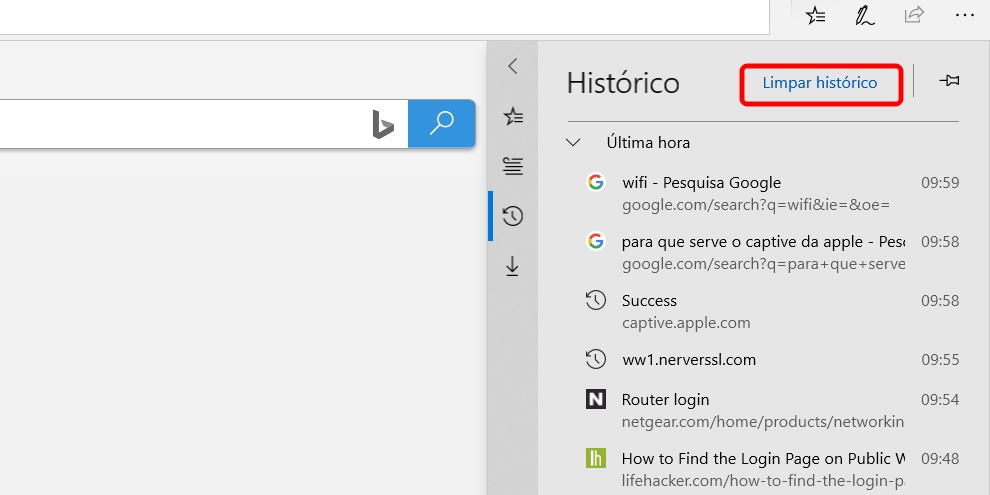
Task: Click history clock icon beside ww1.nerverssl.com
Action: coord(595,359)
